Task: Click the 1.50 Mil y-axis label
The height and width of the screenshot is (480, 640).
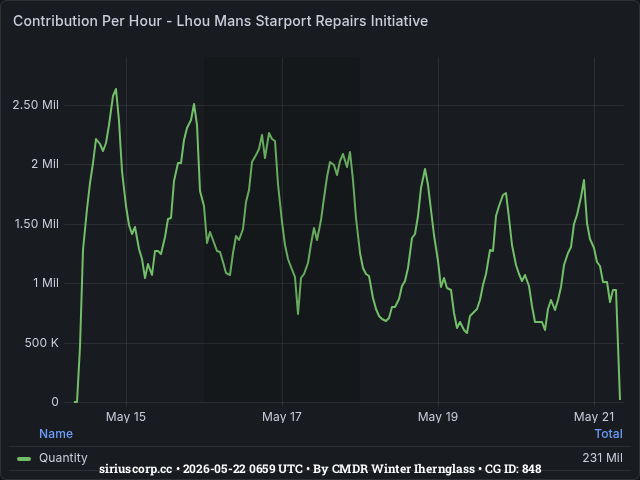Action: click(x=36, y=224)
